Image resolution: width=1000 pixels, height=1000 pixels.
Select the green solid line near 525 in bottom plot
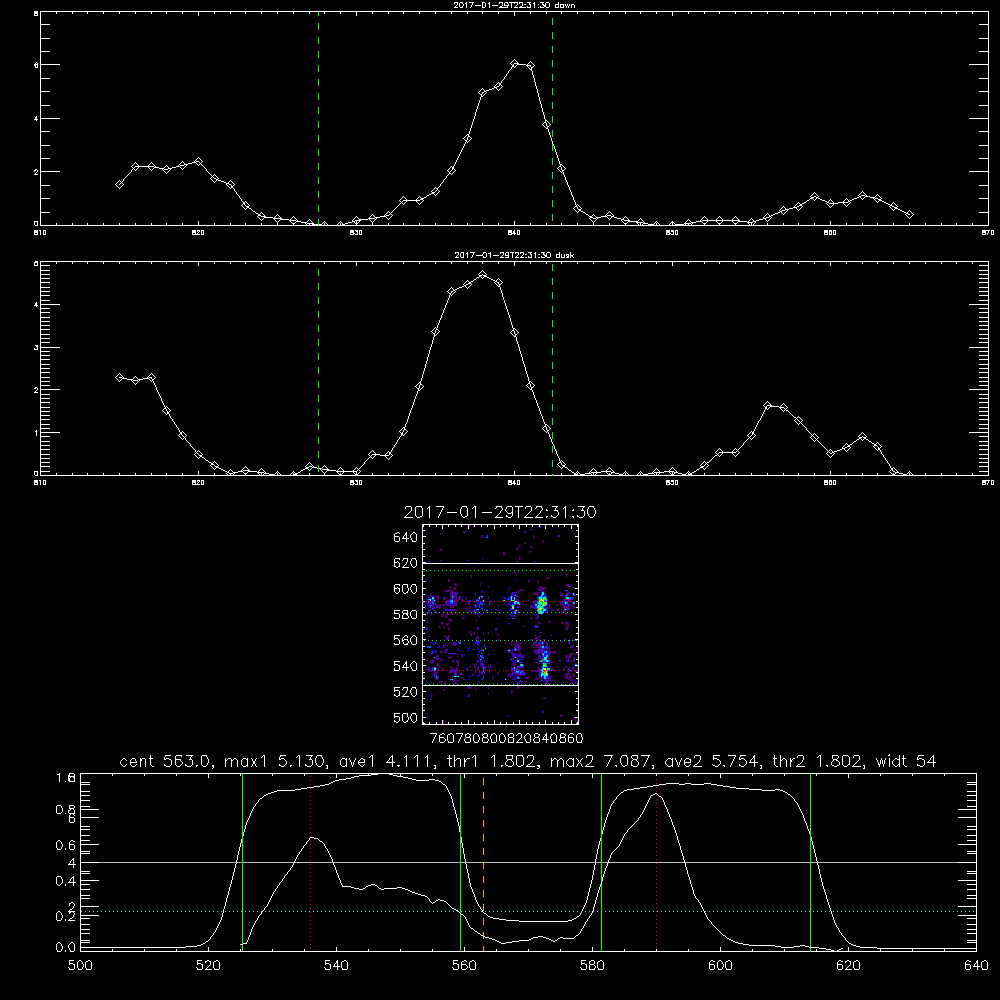[x=242, y=862]
